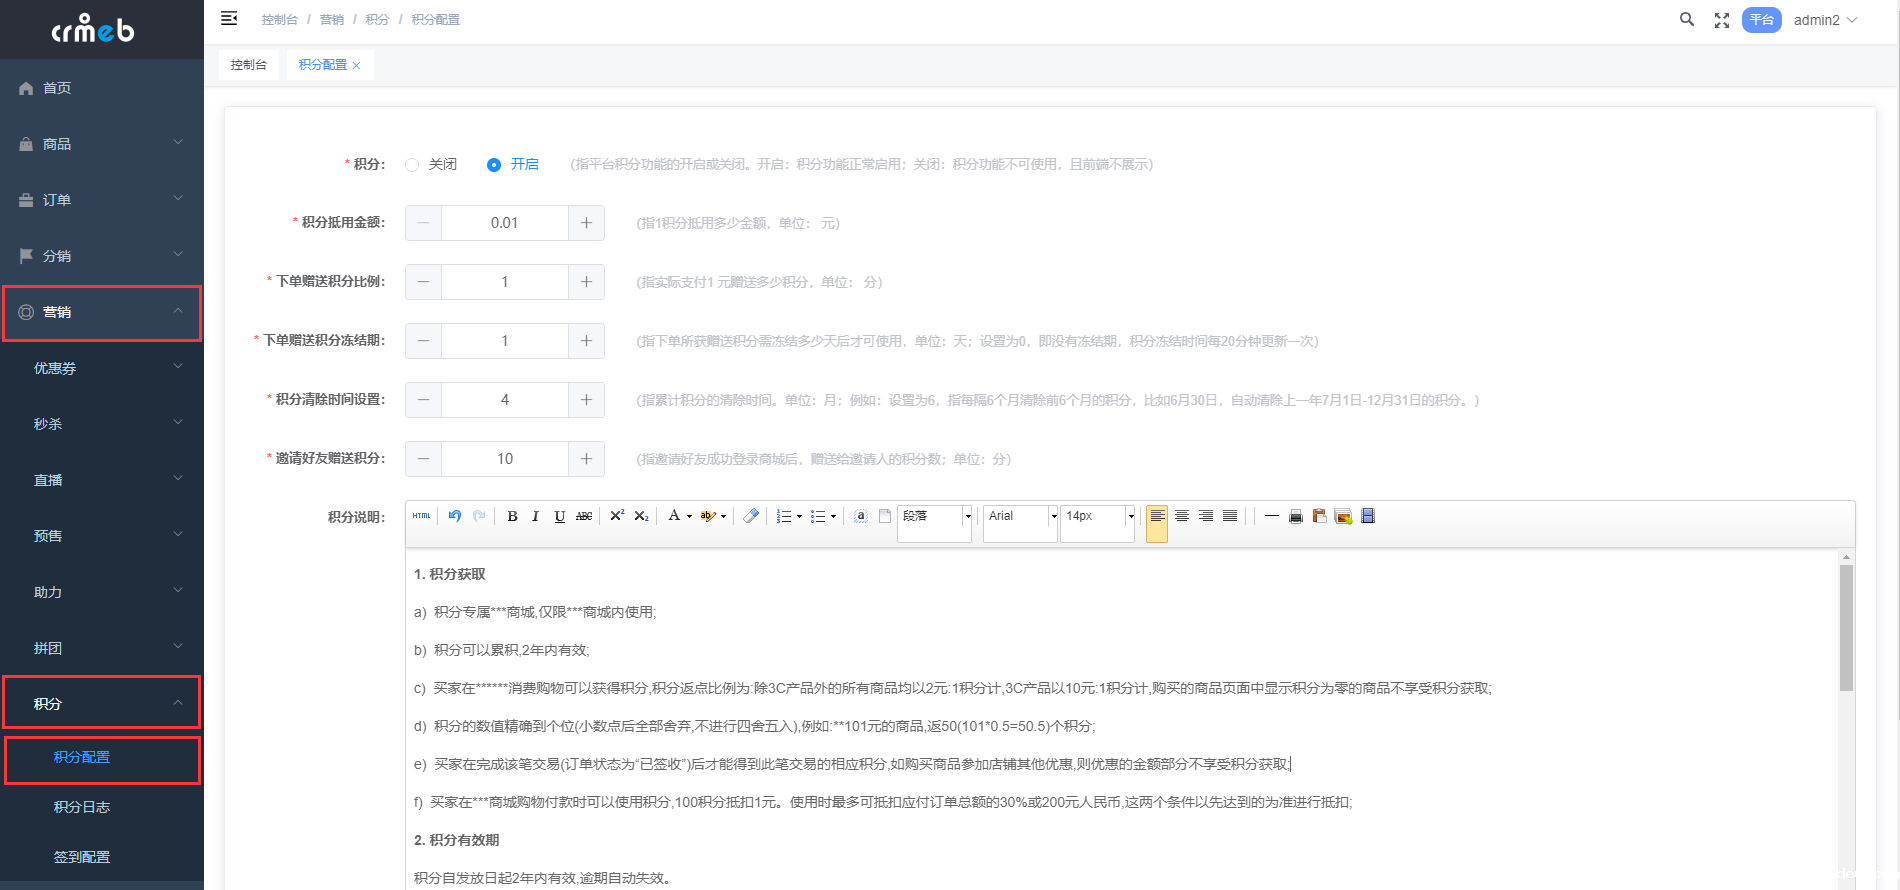Select the 关闭 radio option
Image resolution: width=1900 pixels, height=890 pixels.
point(412,165)
